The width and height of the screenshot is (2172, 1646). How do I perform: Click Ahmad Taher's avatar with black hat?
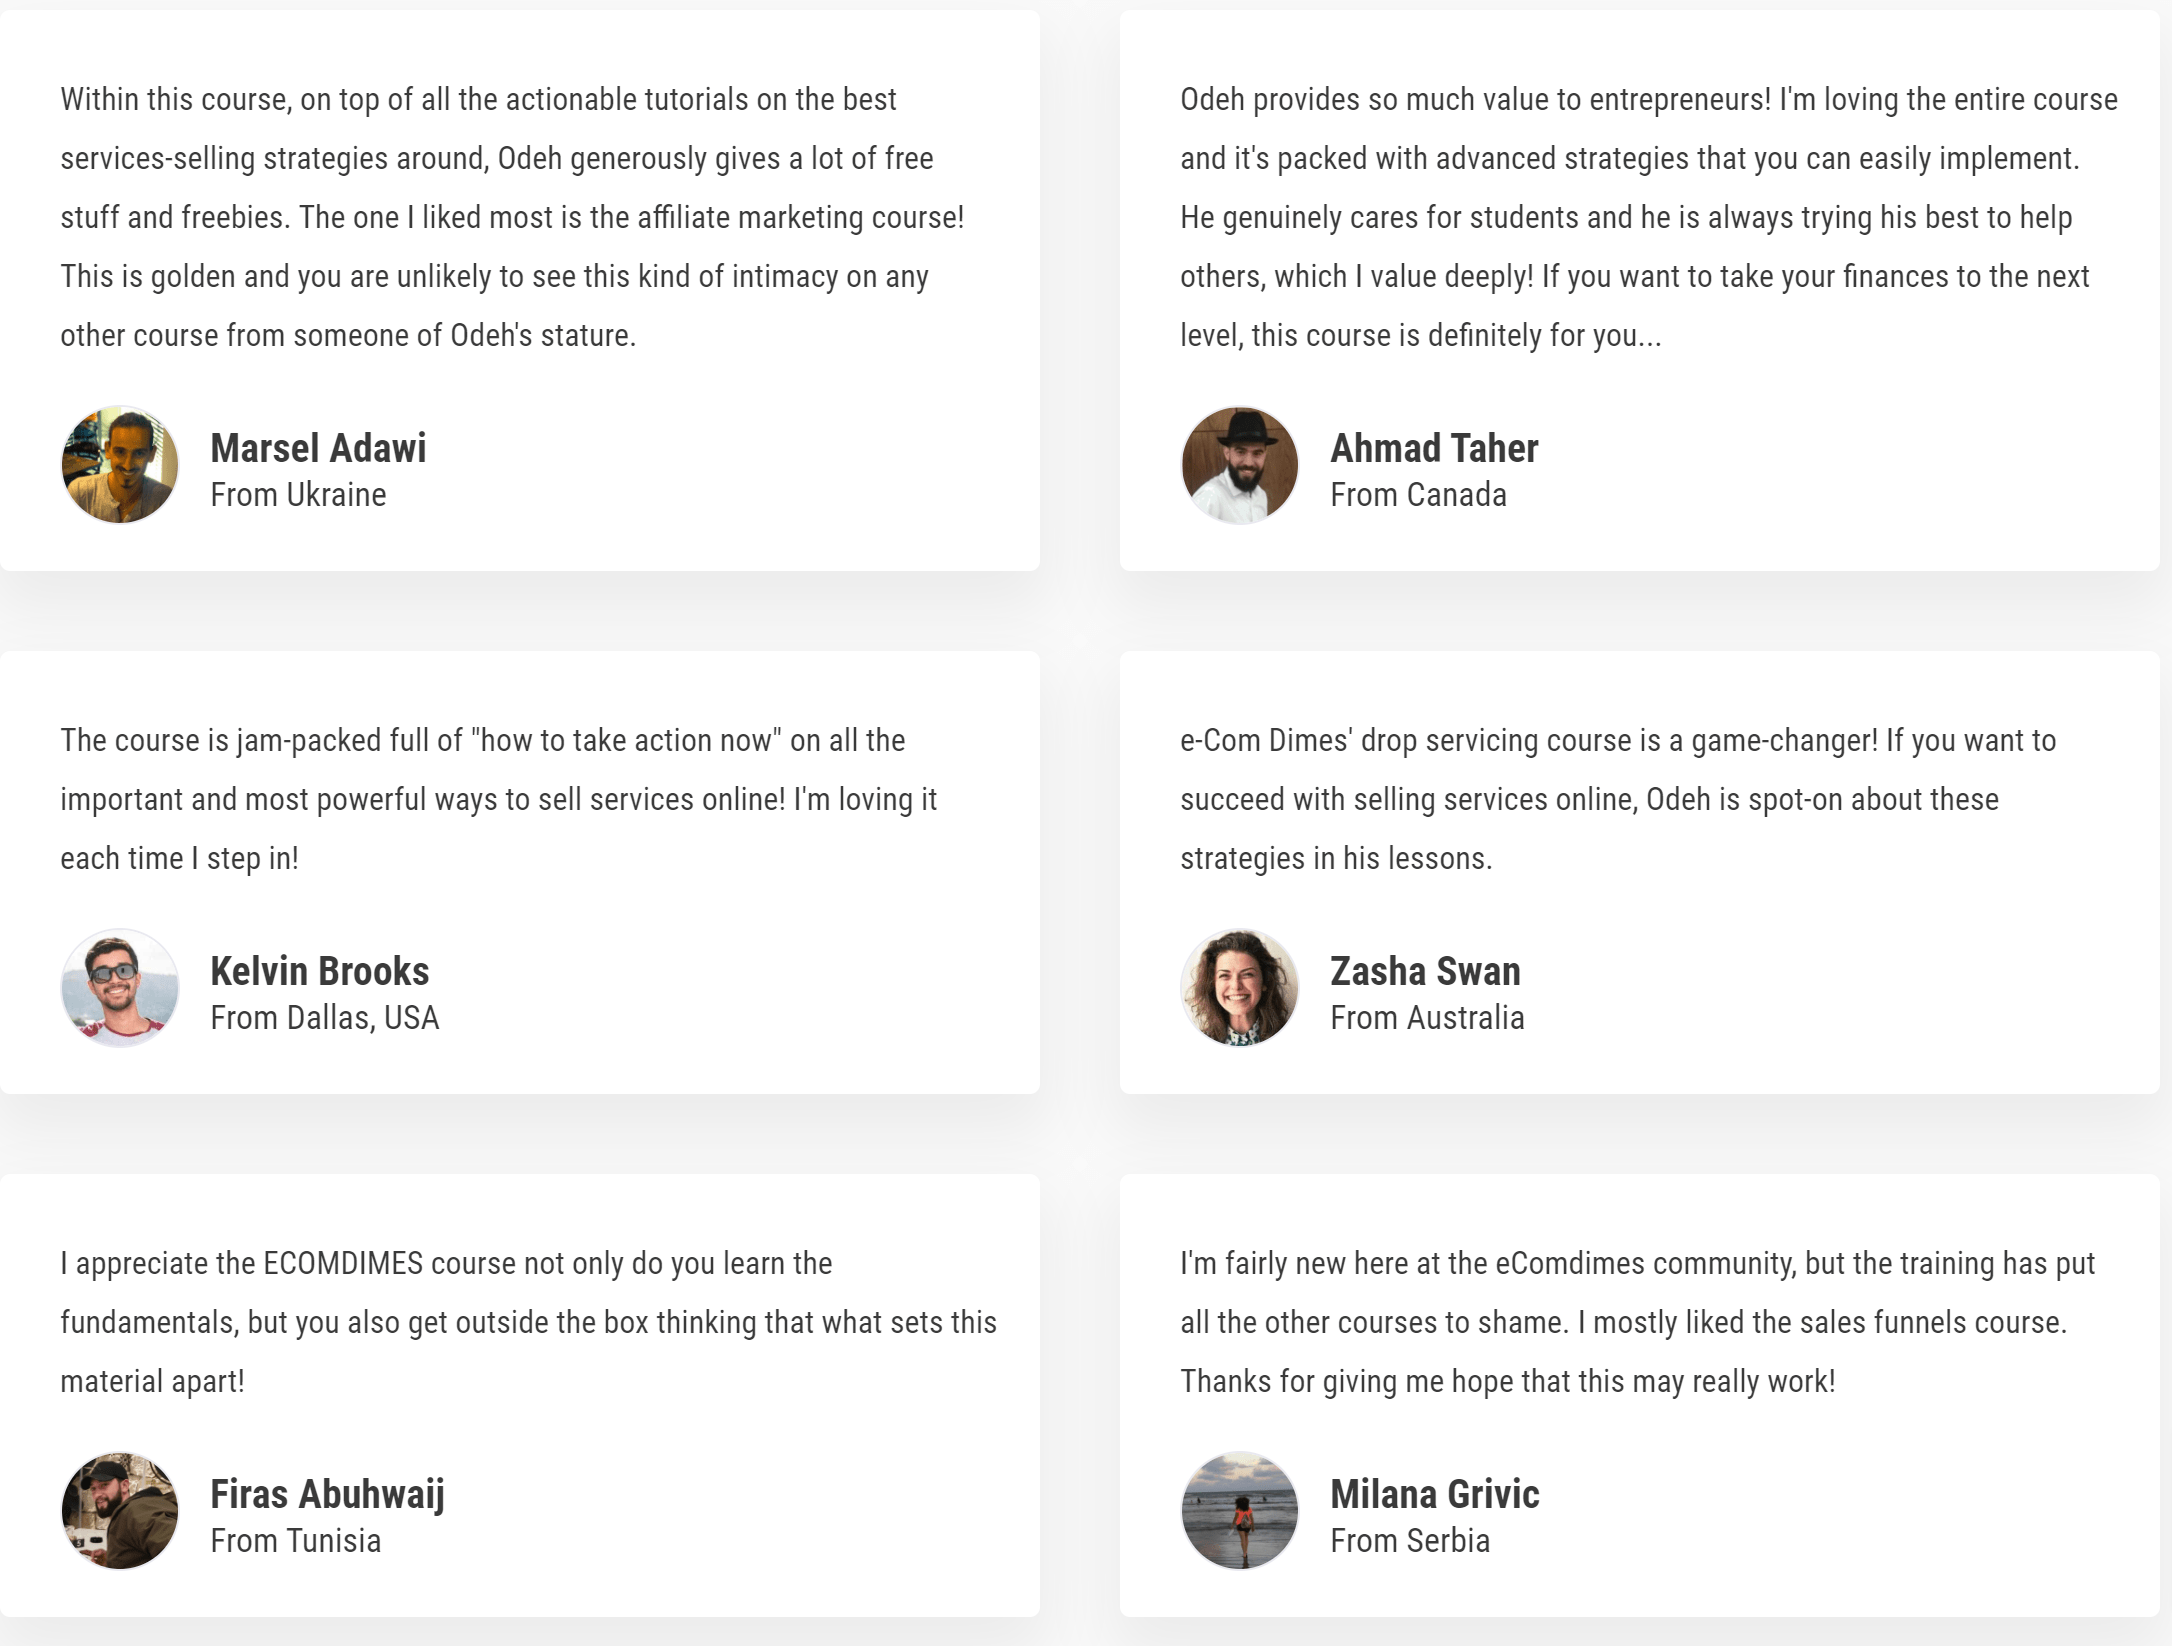click(x=1240, y=465)
